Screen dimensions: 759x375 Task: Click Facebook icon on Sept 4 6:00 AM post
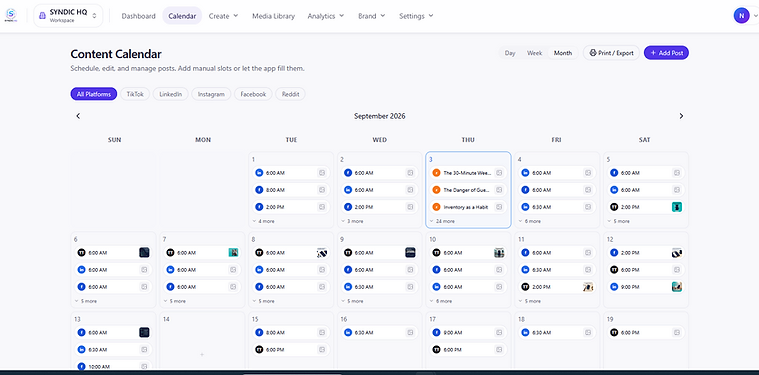click(x=525, y=190)
